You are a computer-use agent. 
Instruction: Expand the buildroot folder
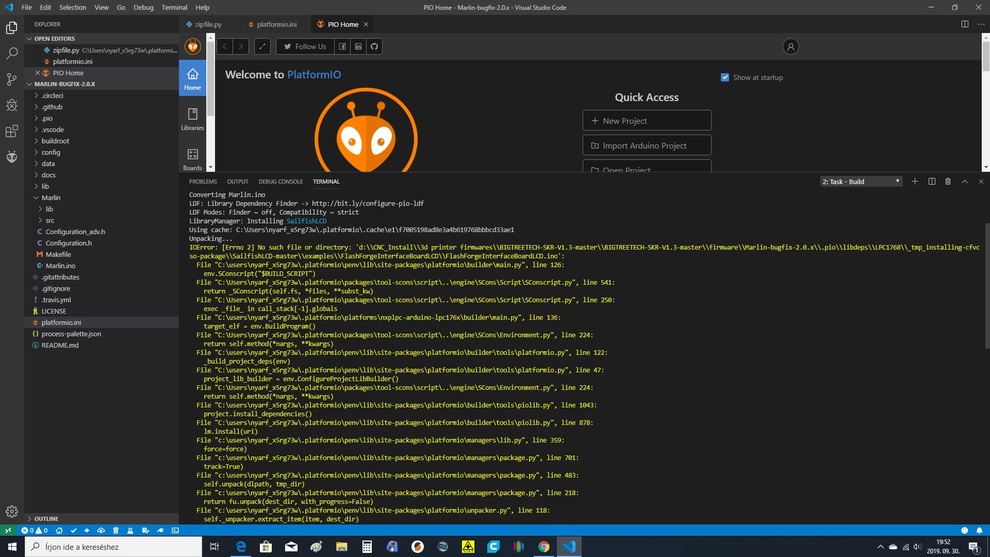tap(55, 141)
